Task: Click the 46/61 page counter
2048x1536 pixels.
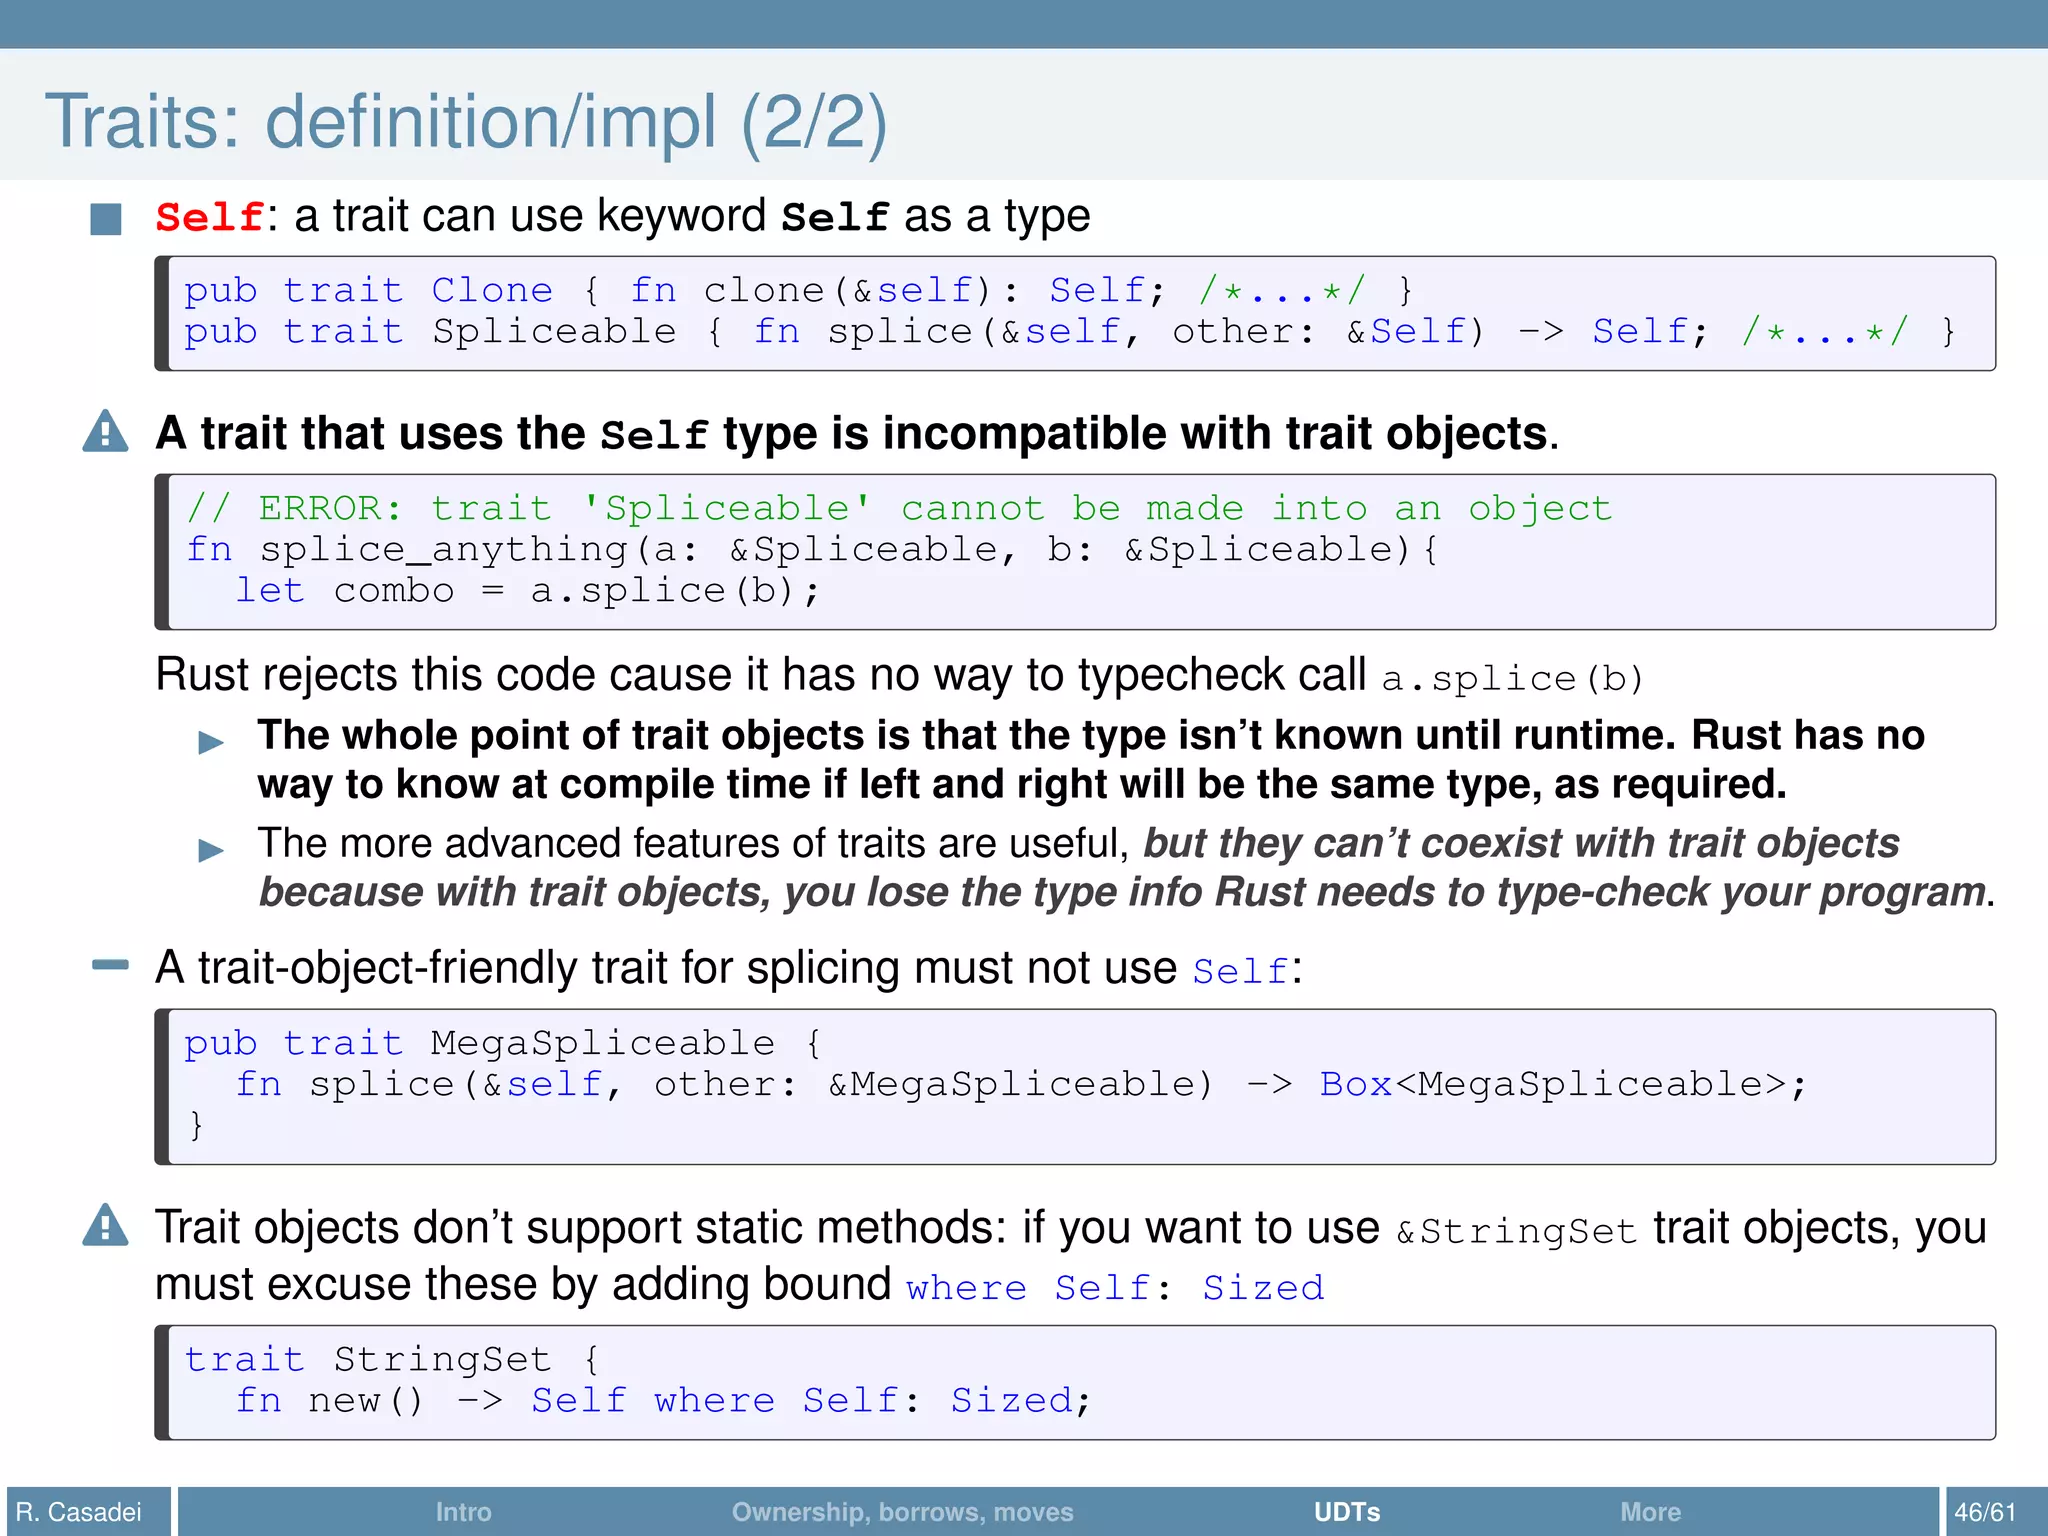Action: 1985,1511
